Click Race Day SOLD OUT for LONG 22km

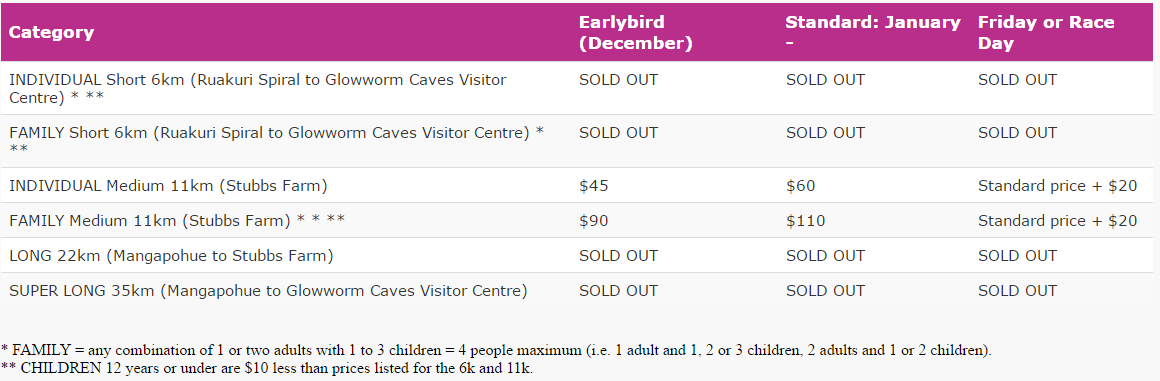click(x=1017, y=255)
